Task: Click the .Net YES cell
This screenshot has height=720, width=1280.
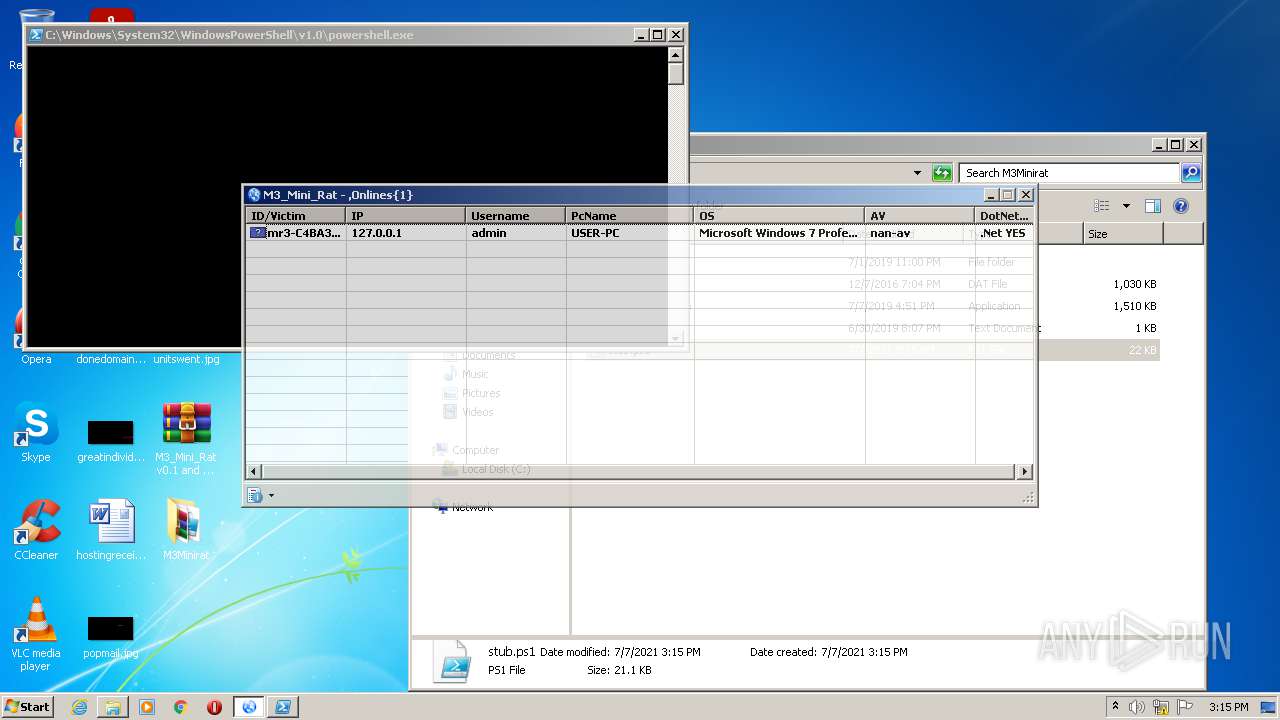Action: (1003, 233)
